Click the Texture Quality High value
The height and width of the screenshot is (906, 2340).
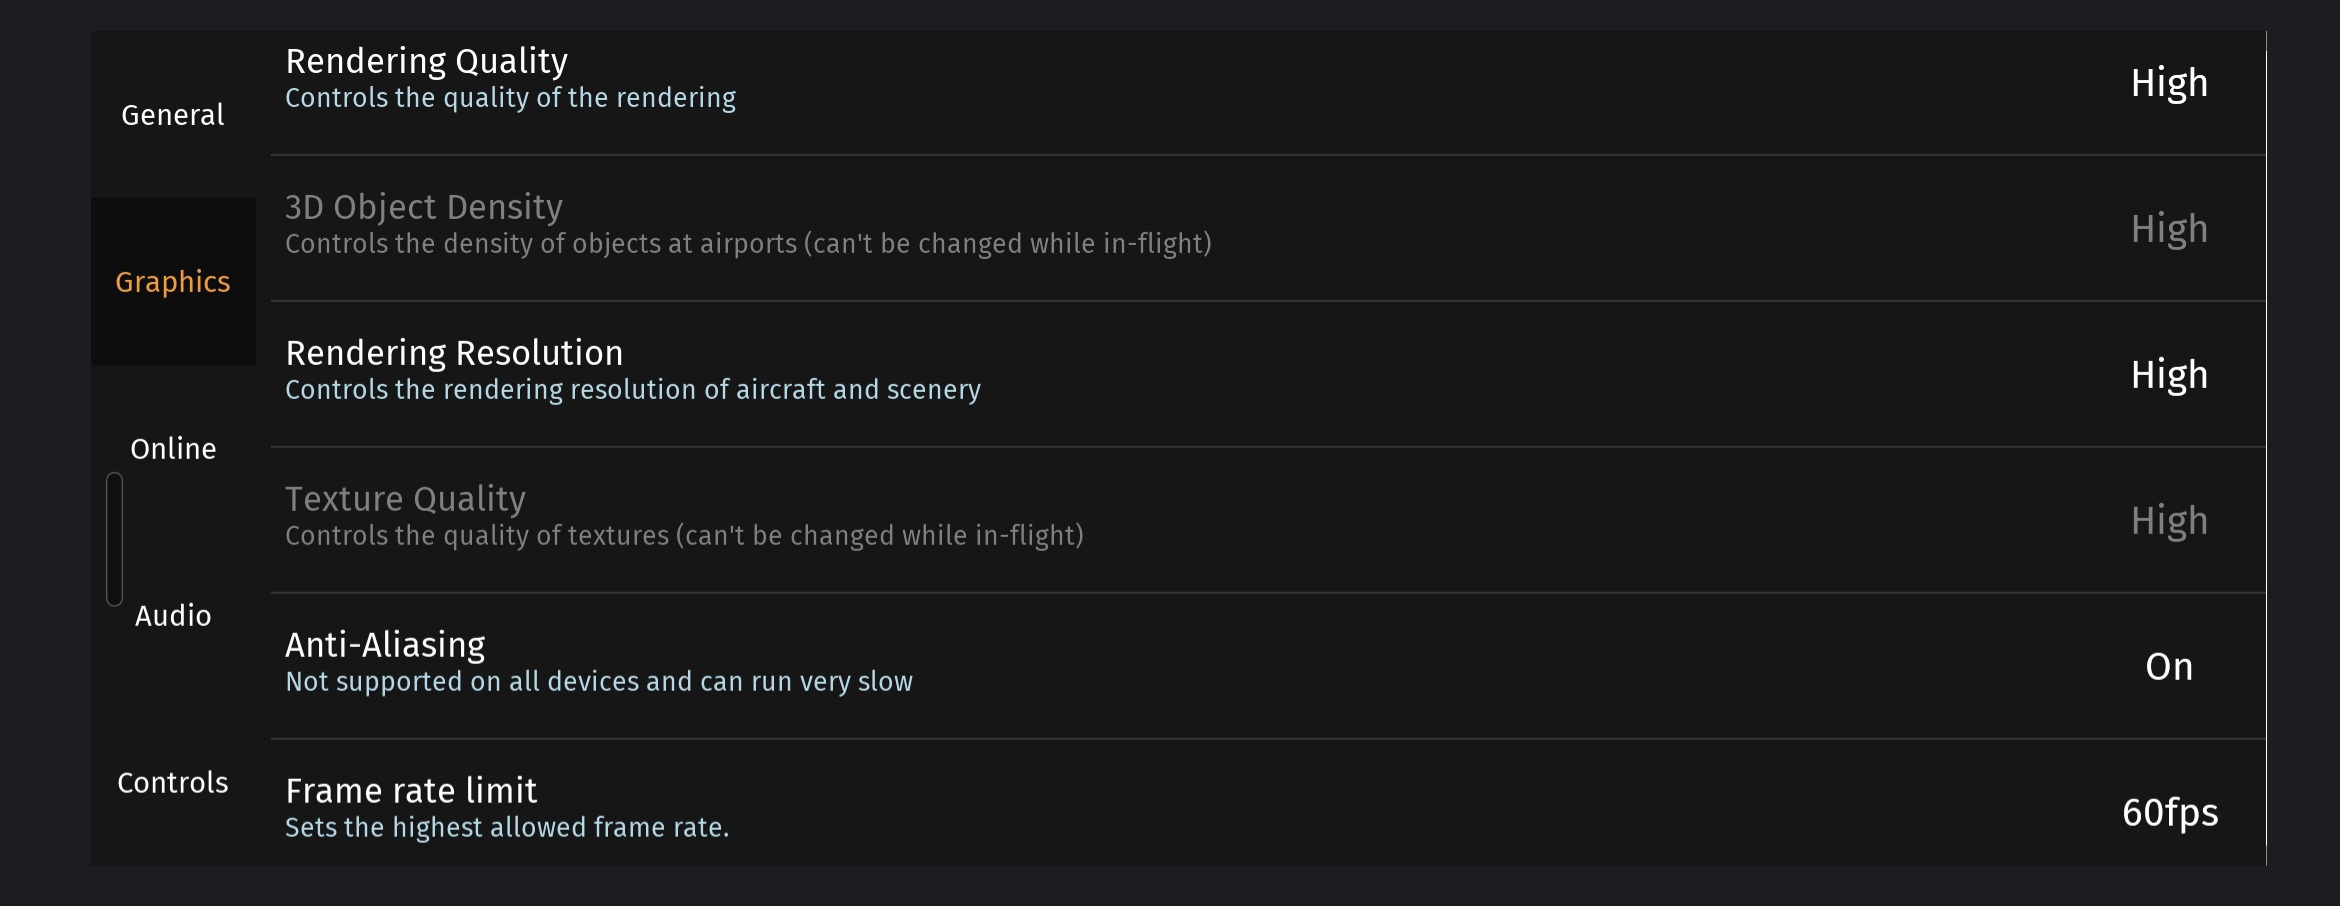(x=2168, y=521)
